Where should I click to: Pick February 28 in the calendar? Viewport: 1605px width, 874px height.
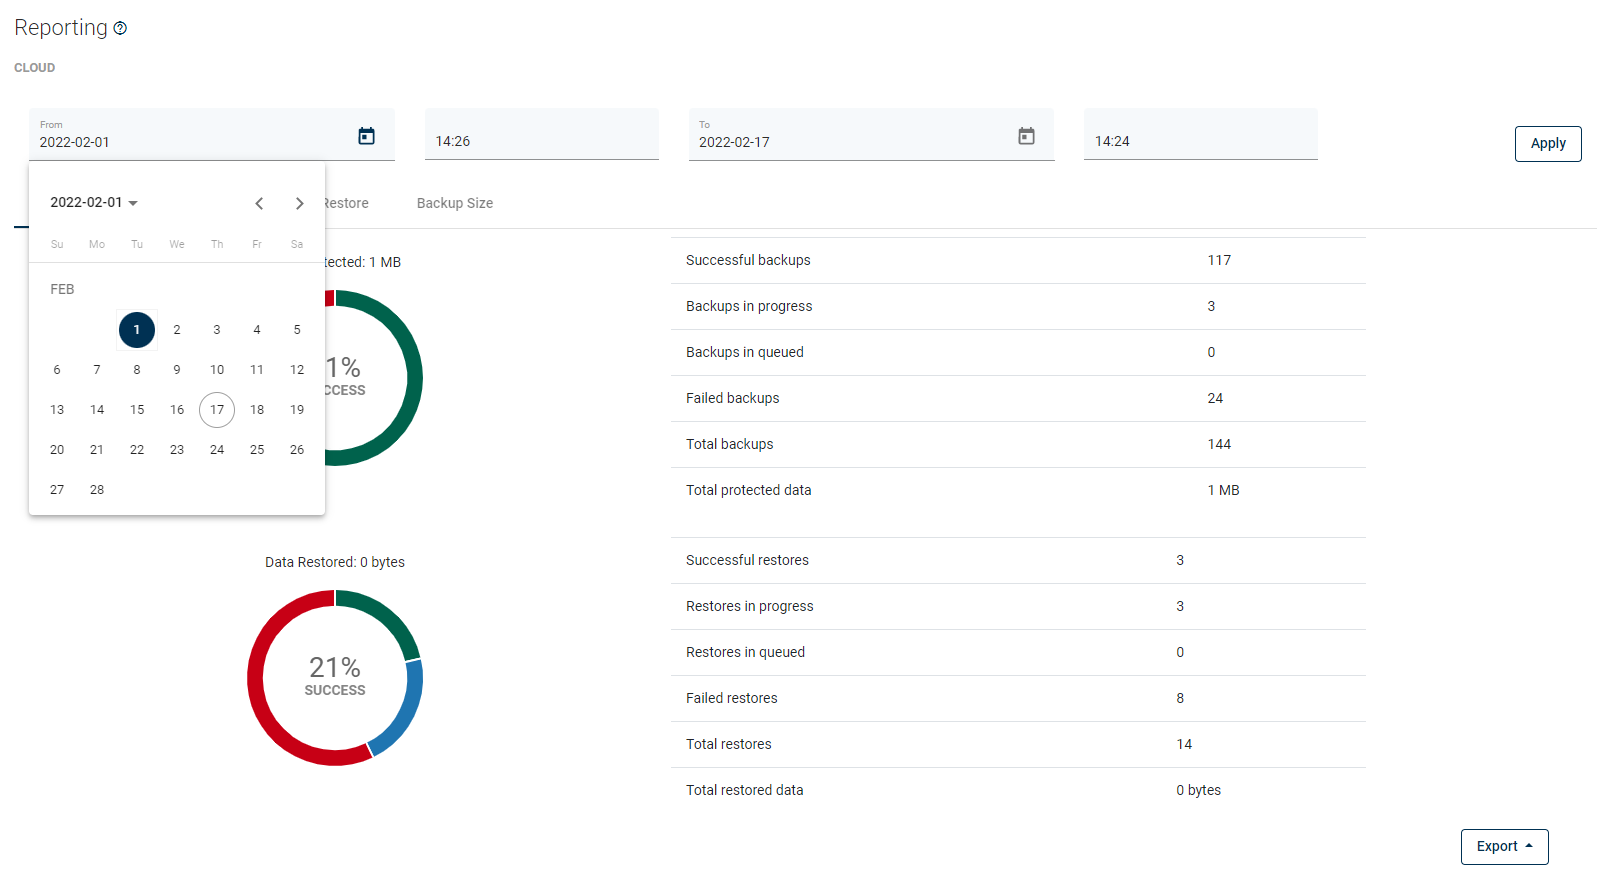click(97, 490)
